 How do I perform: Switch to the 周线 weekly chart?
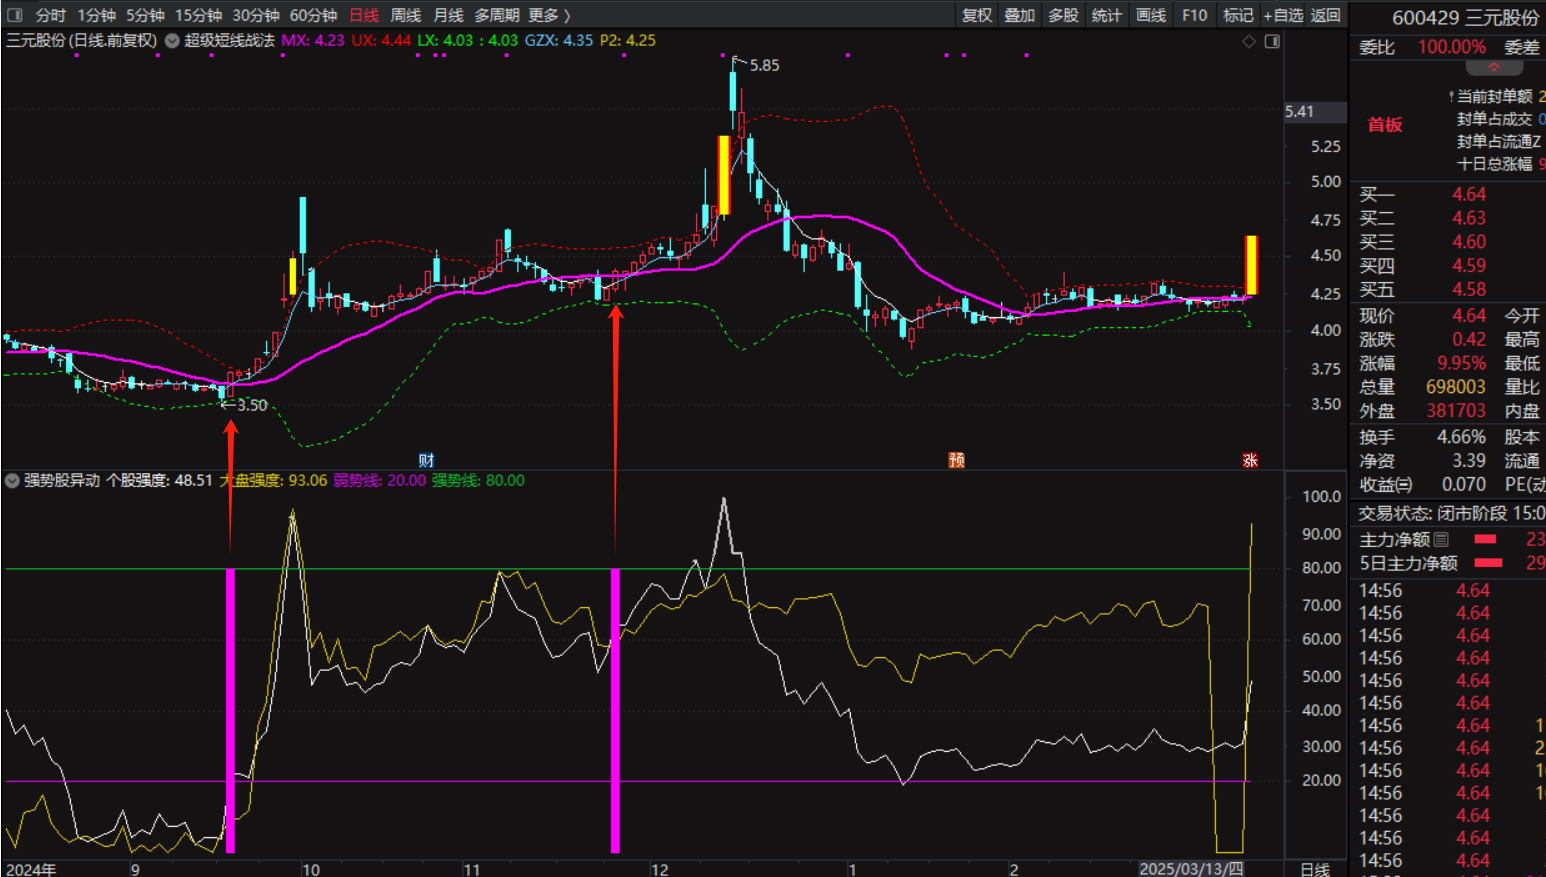405,15
